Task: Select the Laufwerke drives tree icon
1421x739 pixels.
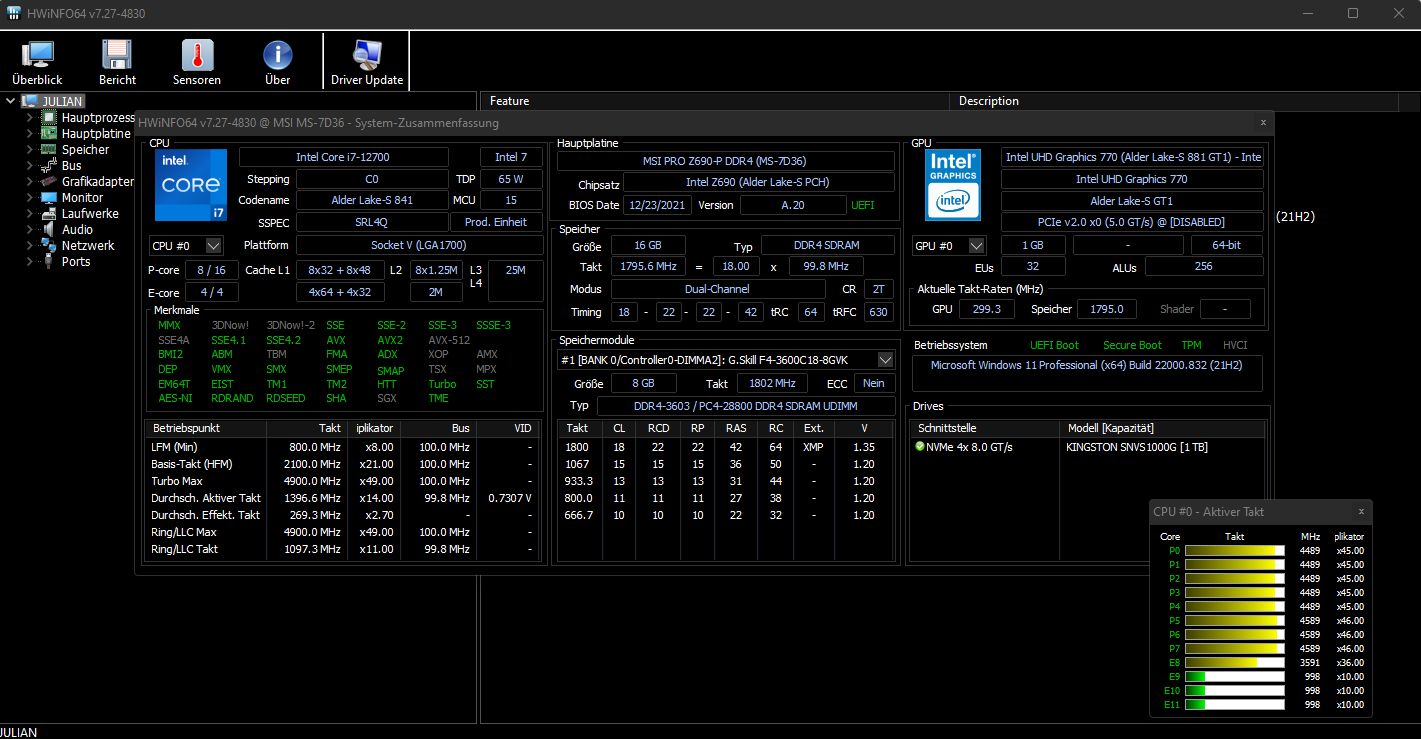Action: pos(48,213)
